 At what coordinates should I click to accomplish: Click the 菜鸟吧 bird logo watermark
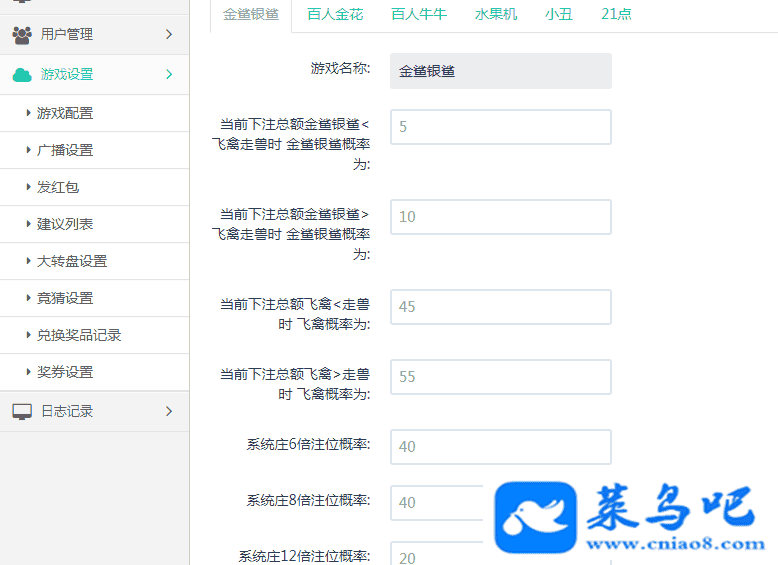(x=536, y=516)
